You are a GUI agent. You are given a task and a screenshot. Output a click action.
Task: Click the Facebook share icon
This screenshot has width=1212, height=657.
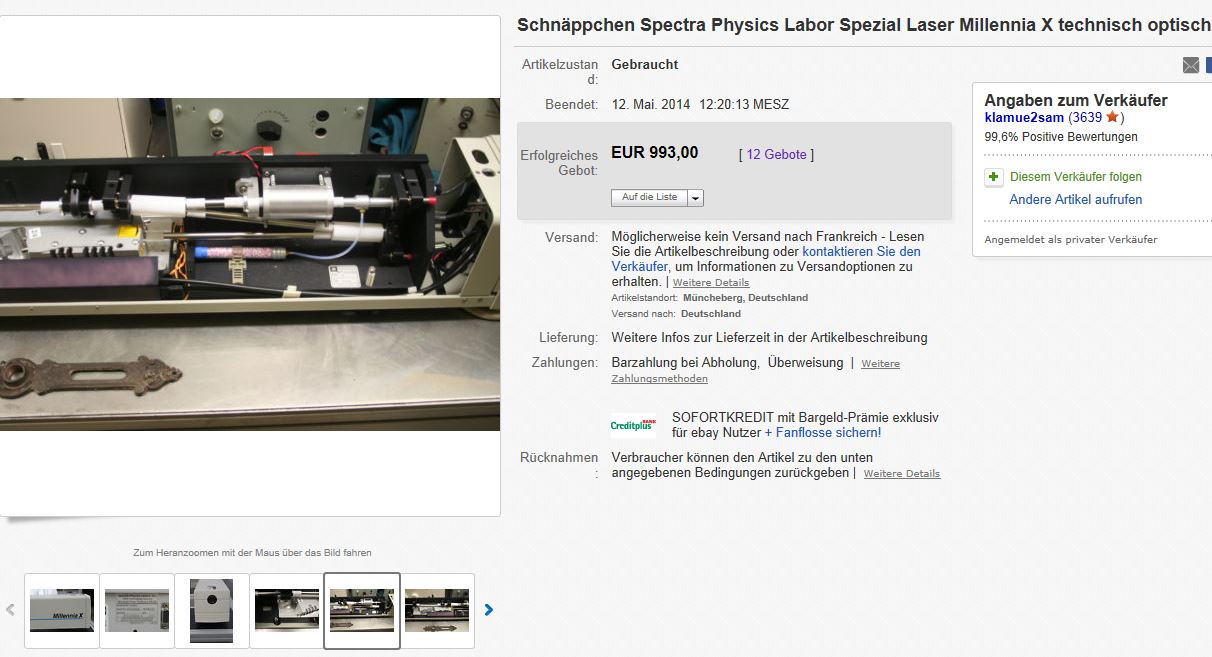coord(1208,65)
